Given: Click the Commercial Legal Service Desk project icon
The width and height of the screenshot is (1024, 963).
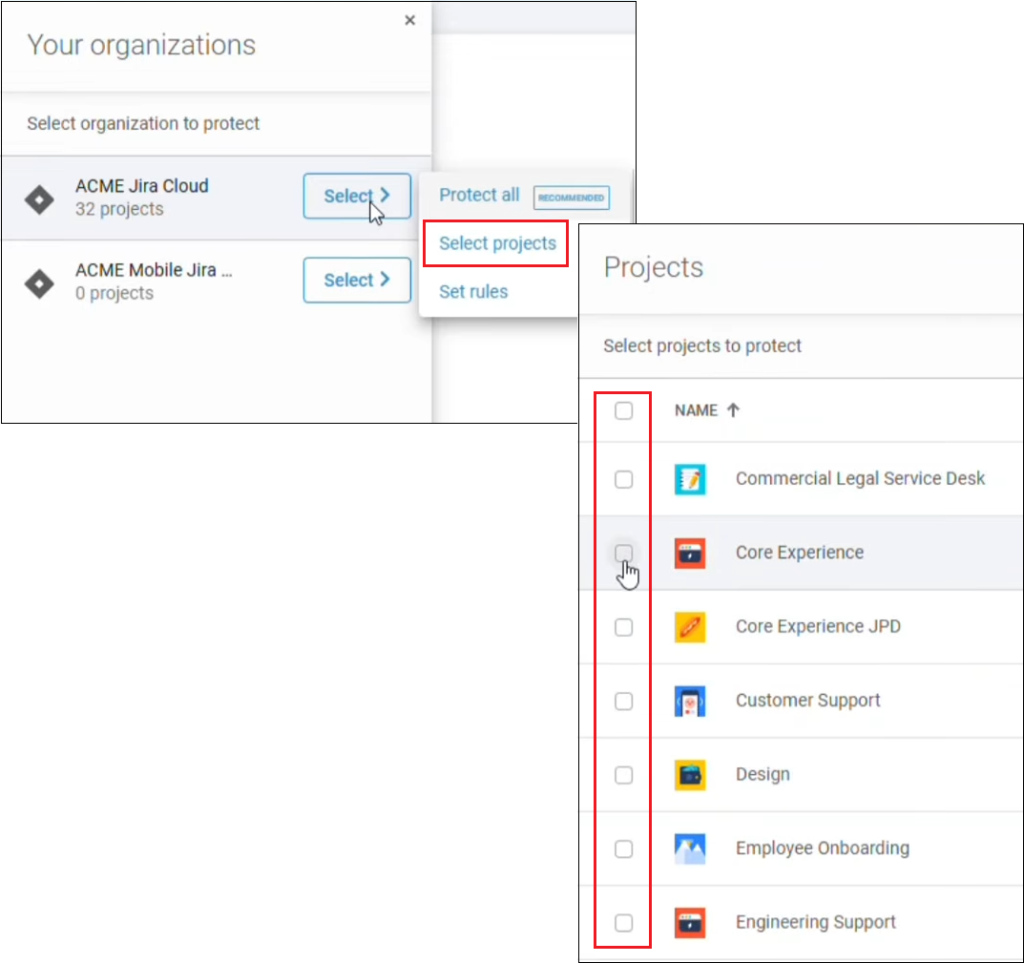Looking at the screenshot, I should pyautogui.click(x=690, y=478).
